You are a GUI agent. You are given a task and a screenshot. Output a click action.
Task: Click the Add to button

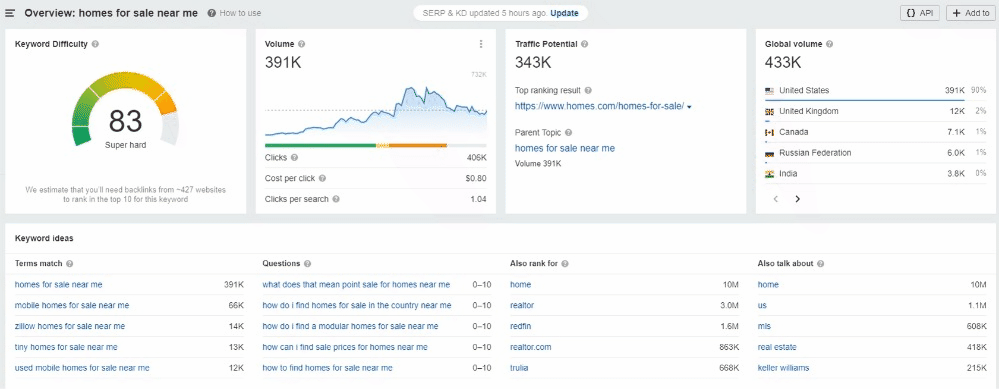point(971,13)
